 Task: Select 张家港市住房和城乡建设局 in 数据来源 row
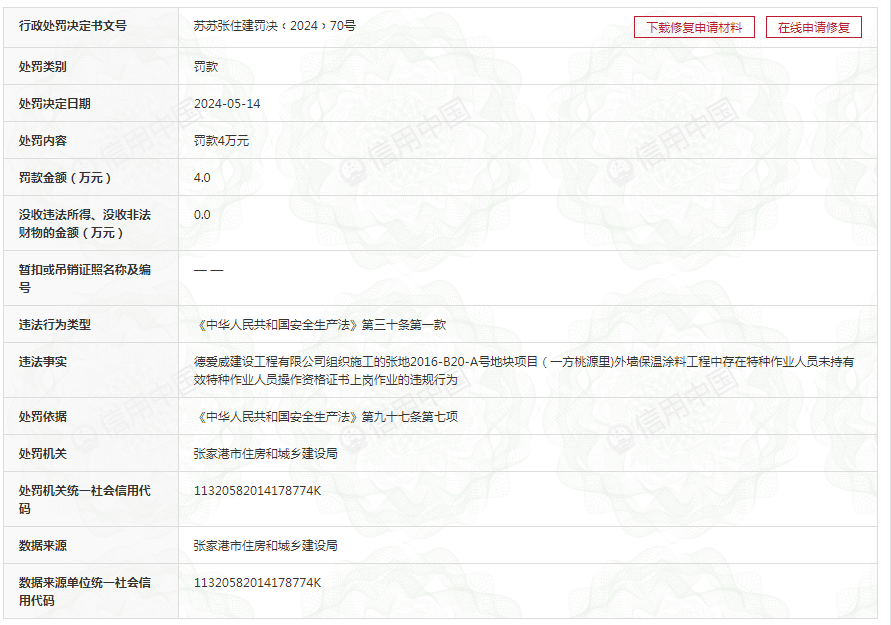[265, 545]
